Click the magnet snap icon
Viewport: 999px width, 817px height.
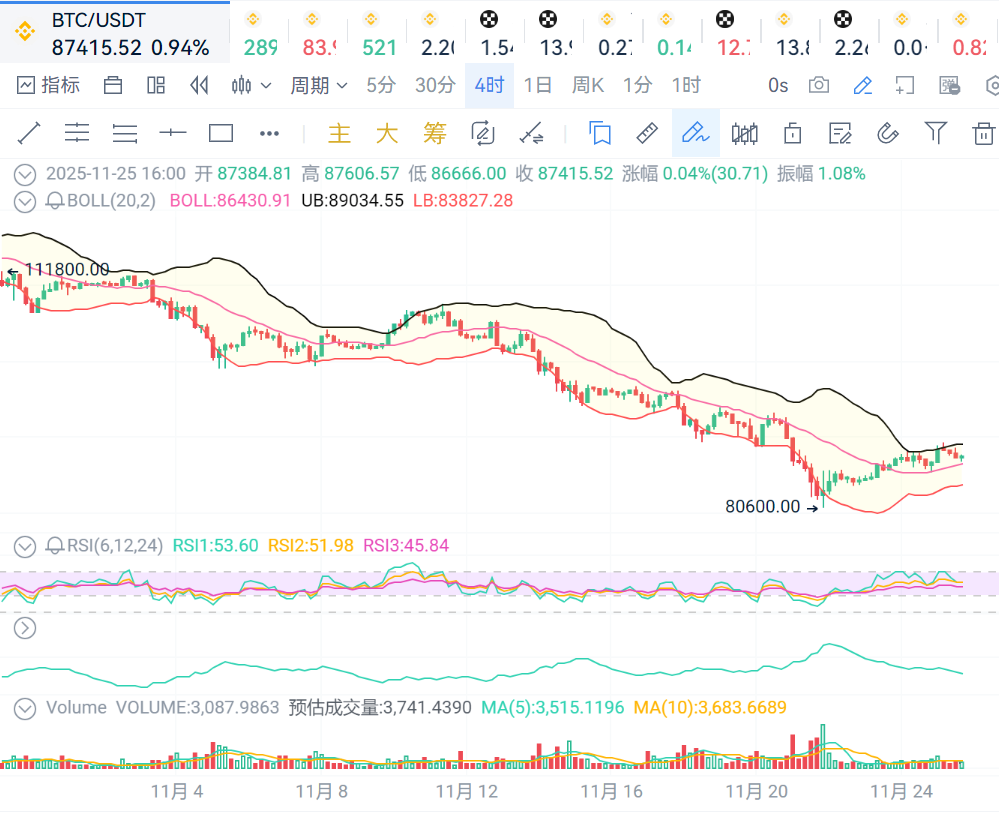click(887, 133)
